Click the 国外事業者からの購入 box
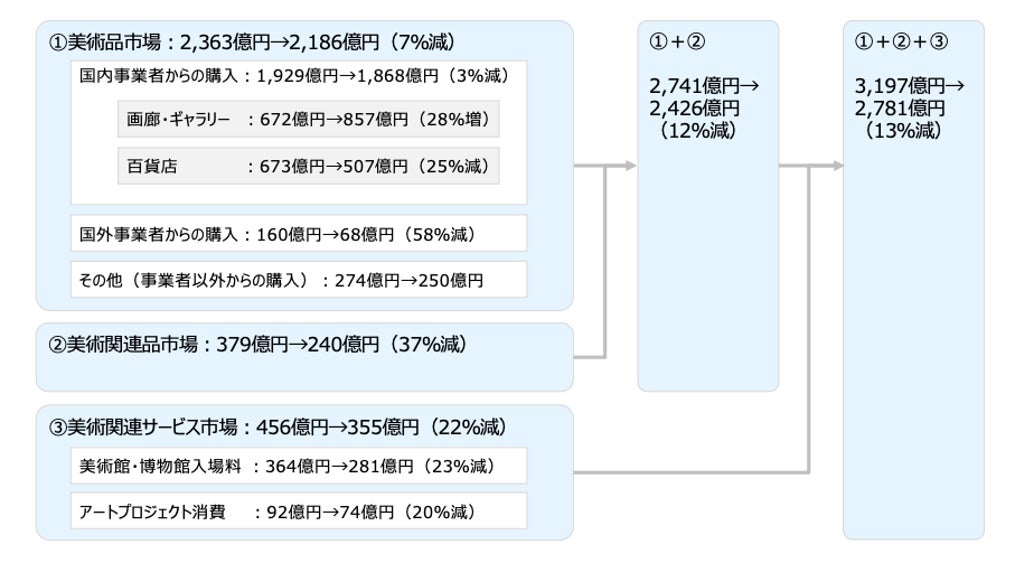The height and width of the screenshot is (564, 1016). coord(298,234)
